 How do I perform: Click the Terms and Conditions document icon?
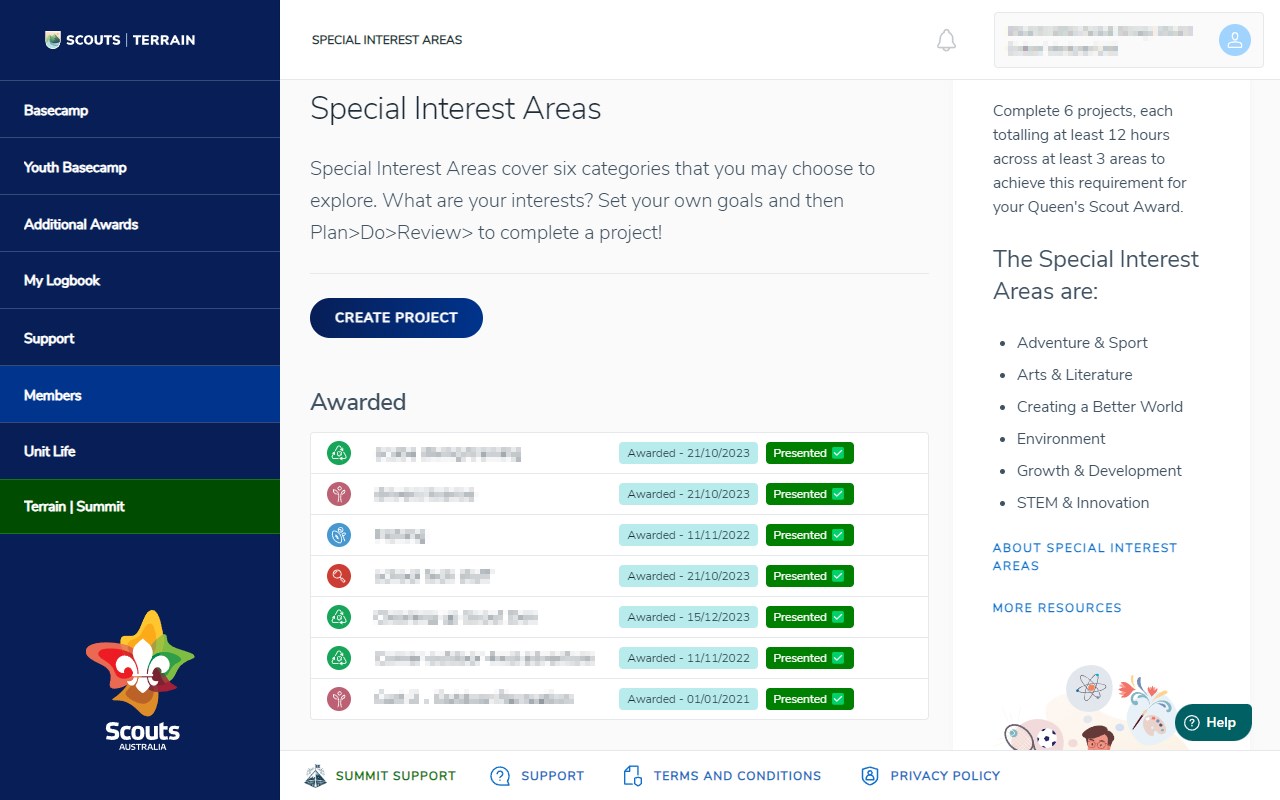coord(632,776)
